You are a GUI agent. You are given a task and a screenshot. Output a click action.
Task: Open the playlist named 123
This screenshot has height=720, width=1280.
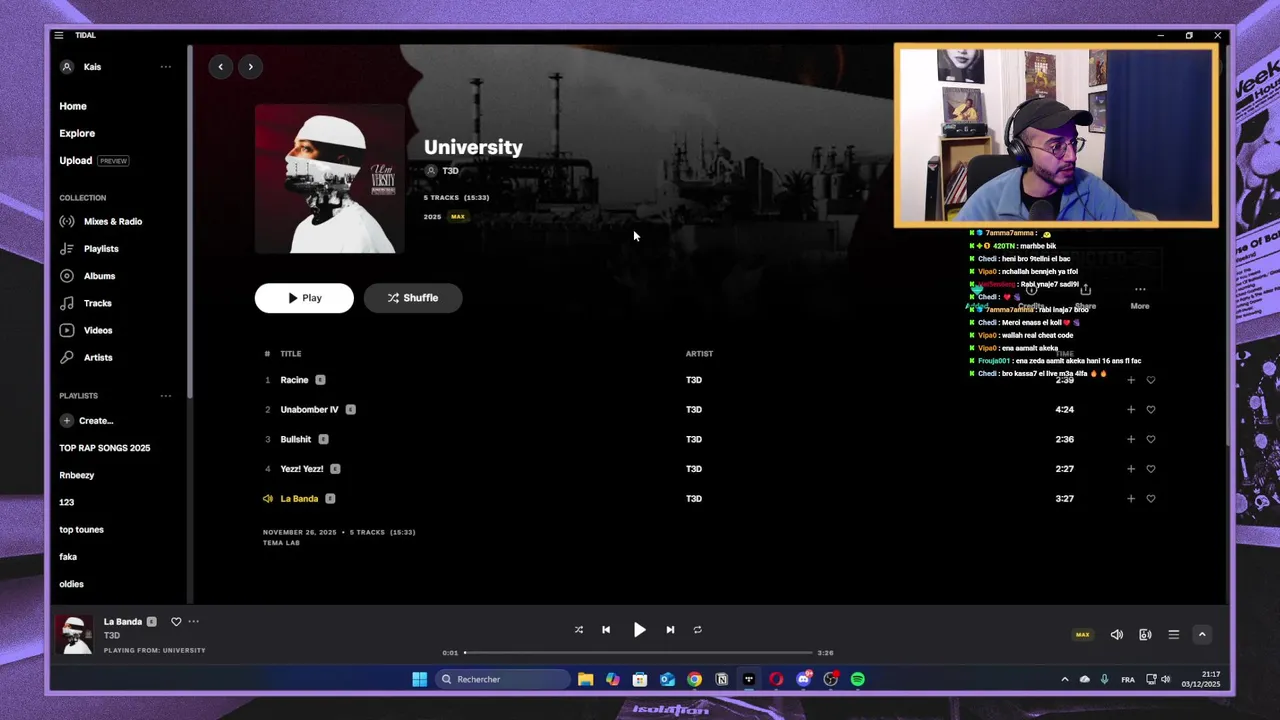(x=67, y=502)
